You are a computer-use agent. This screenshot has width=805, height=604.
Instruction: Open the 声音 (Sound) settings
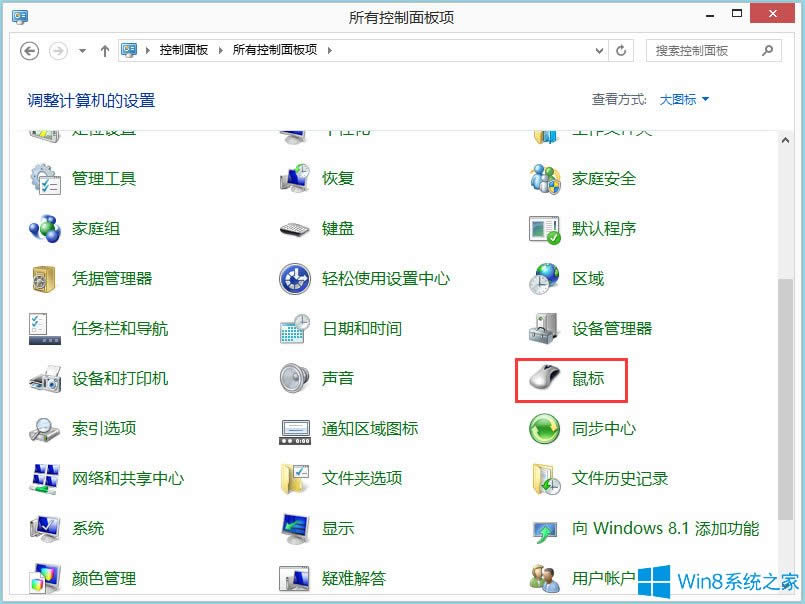(336, 379)
